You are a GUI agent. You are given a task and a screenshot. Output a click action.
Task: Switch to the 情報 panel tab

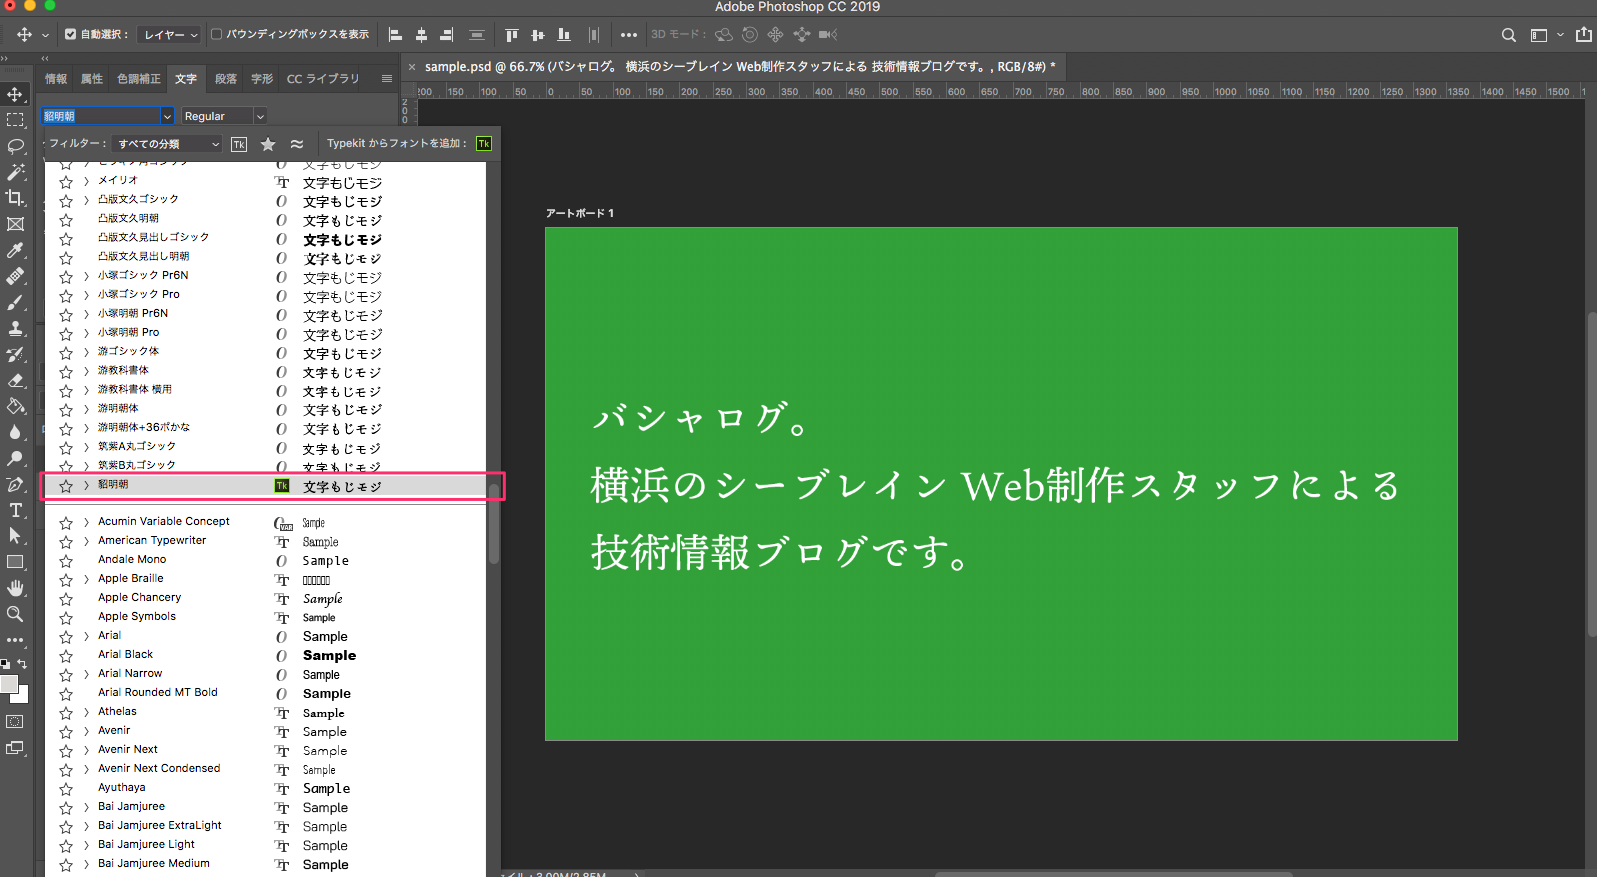56,78
